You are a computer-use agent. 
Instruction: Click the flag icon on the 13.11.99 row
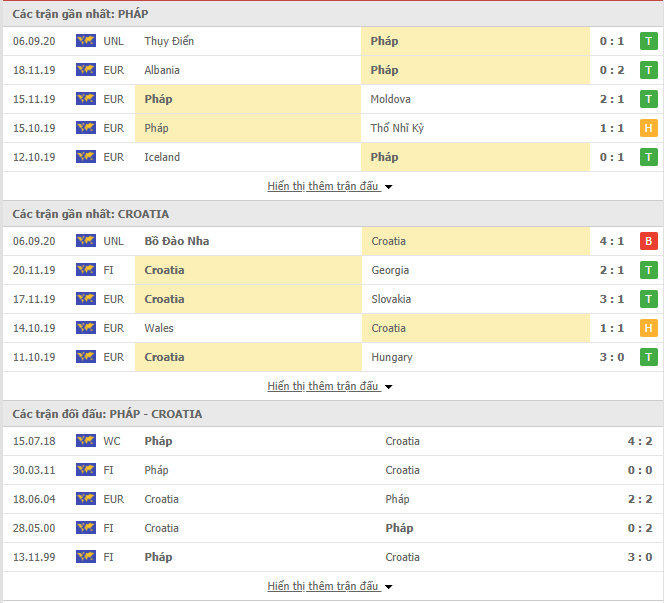pos(86,557)
